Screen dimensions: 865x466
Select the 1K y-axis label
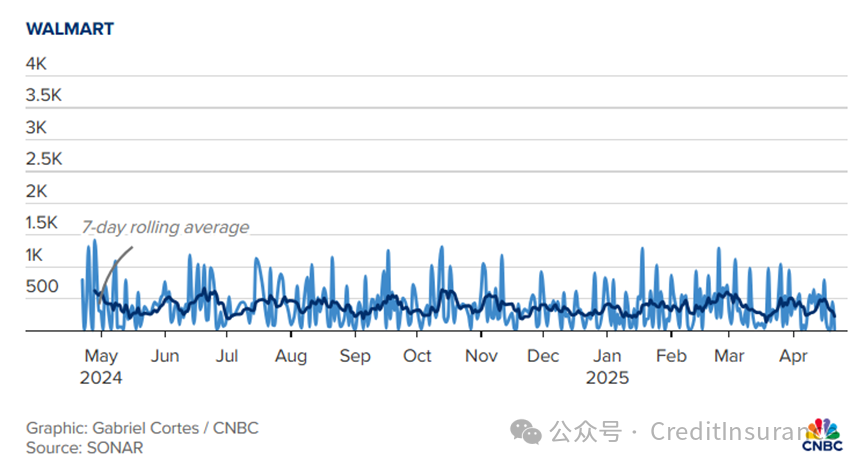click(x=34, y=255)
